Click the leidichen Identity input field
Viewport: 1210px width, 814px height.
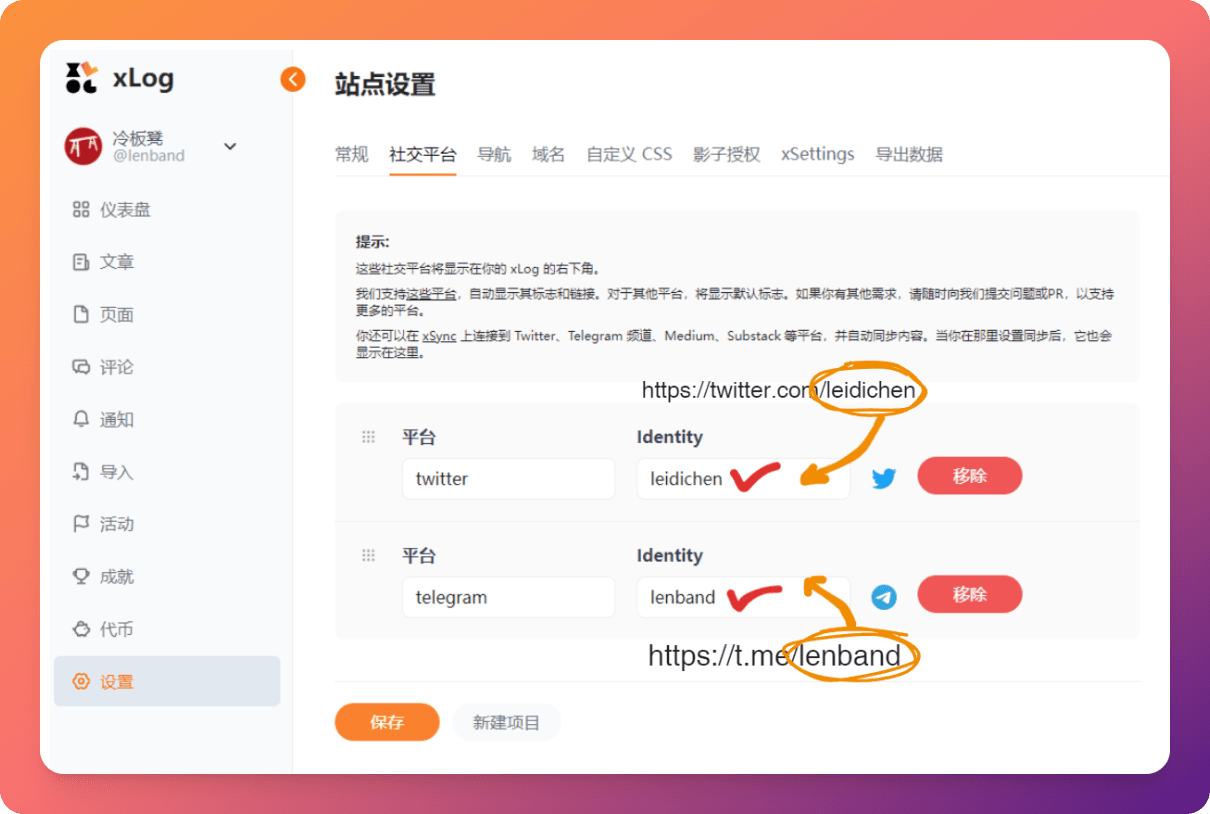(x=743, y=479)
